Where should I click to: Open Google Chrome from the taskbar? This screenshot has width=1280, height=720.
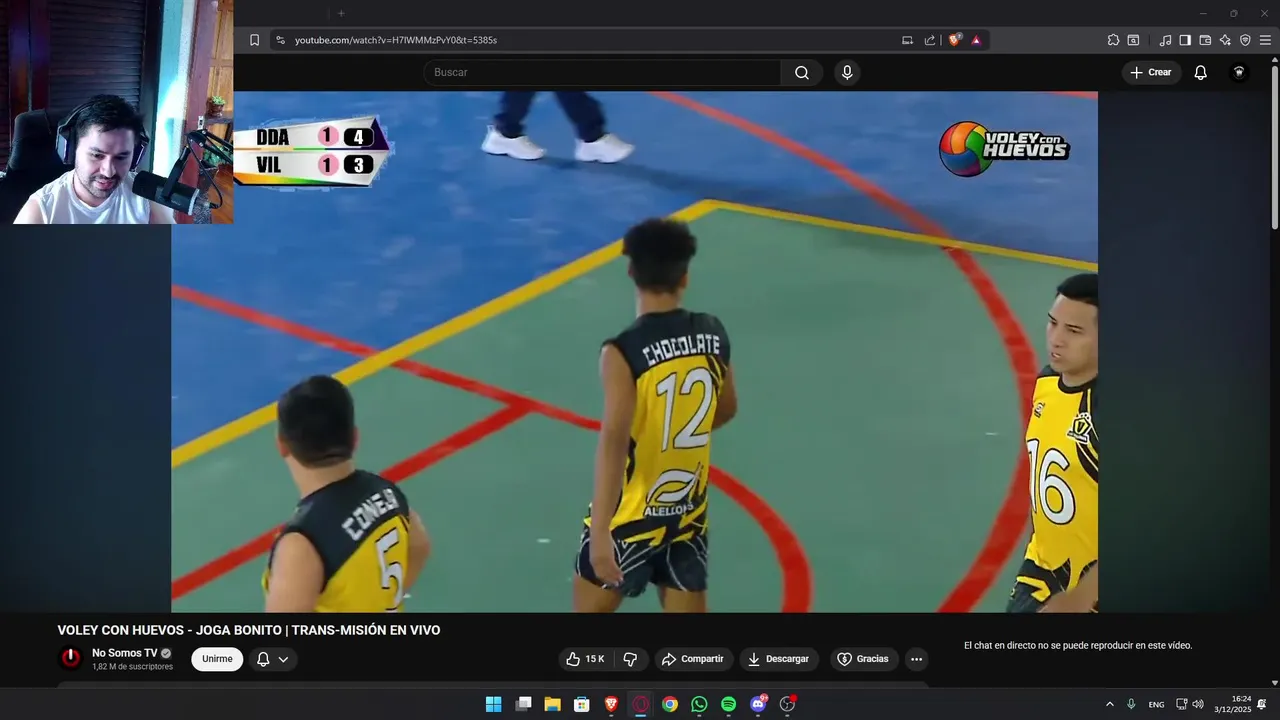(670, 704)
